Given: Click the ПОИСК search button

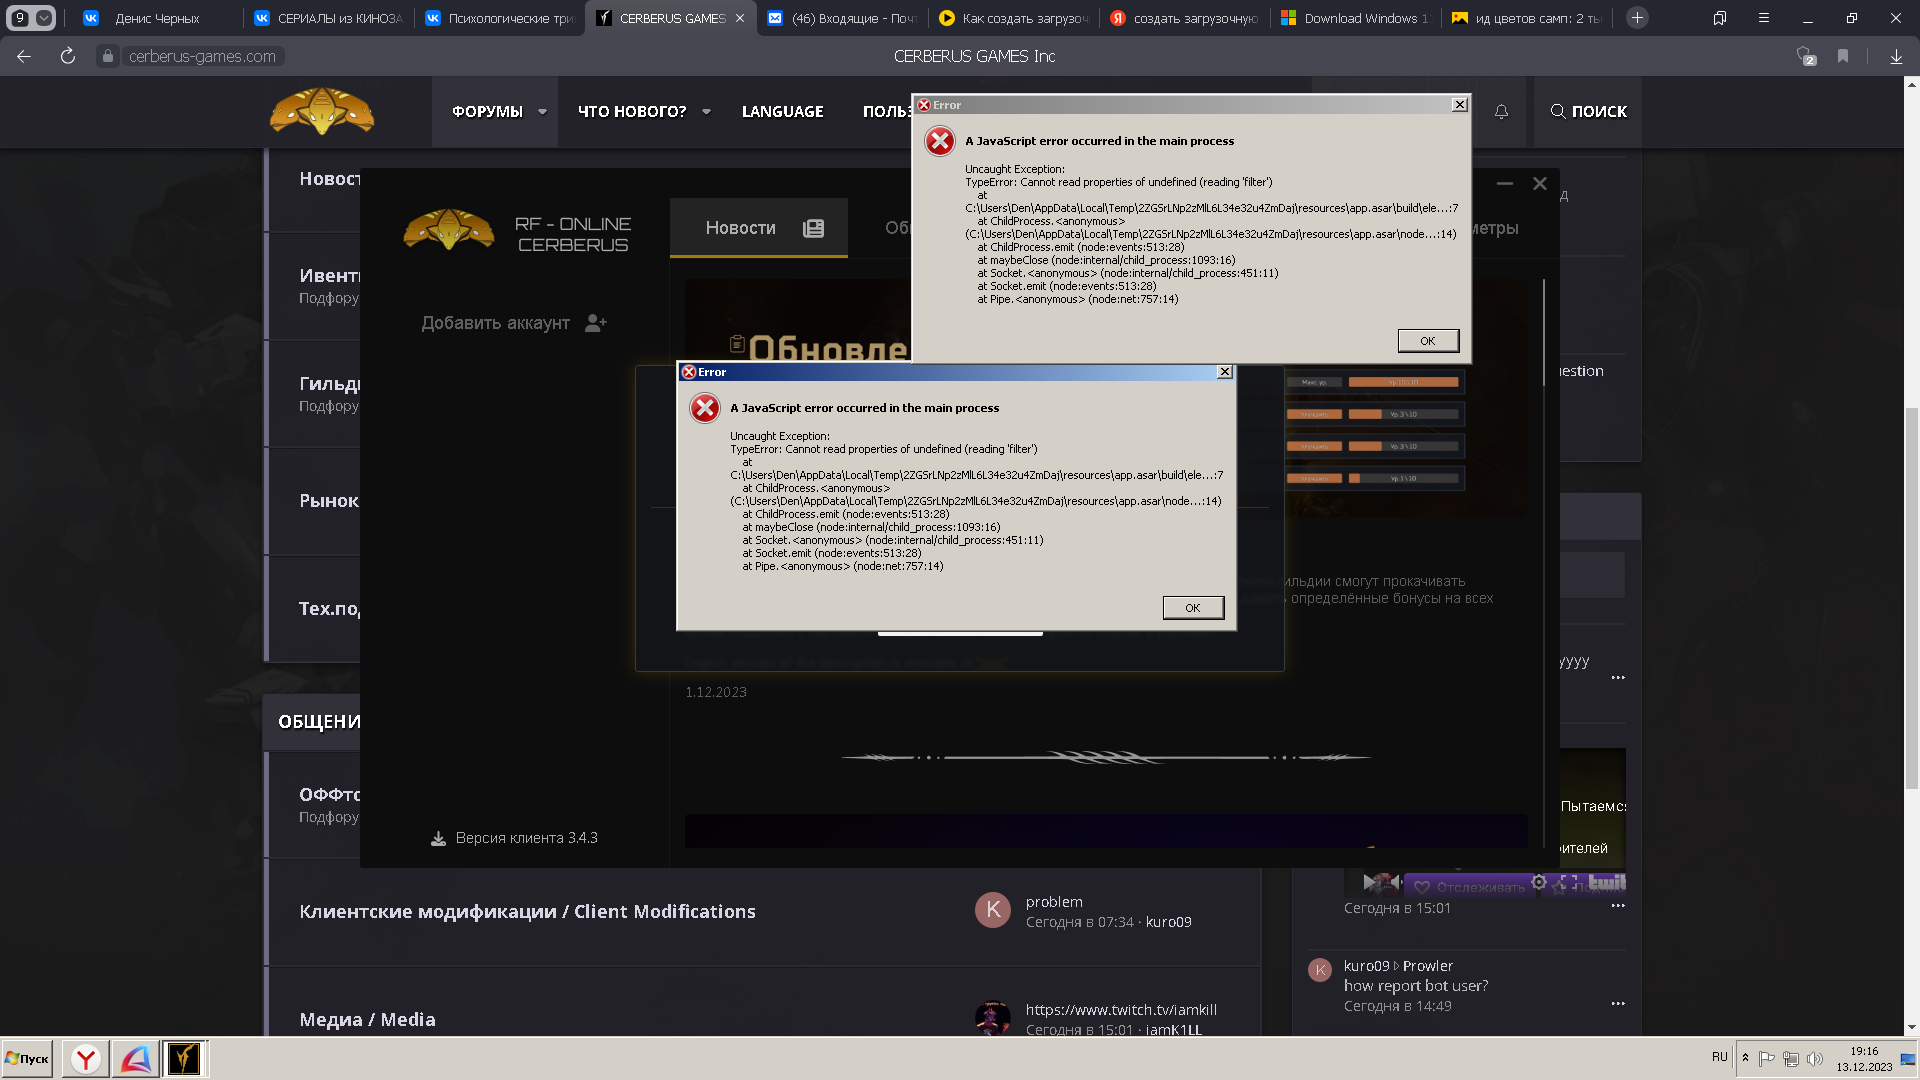Looking at the screenshot, I should (1588, 112).
